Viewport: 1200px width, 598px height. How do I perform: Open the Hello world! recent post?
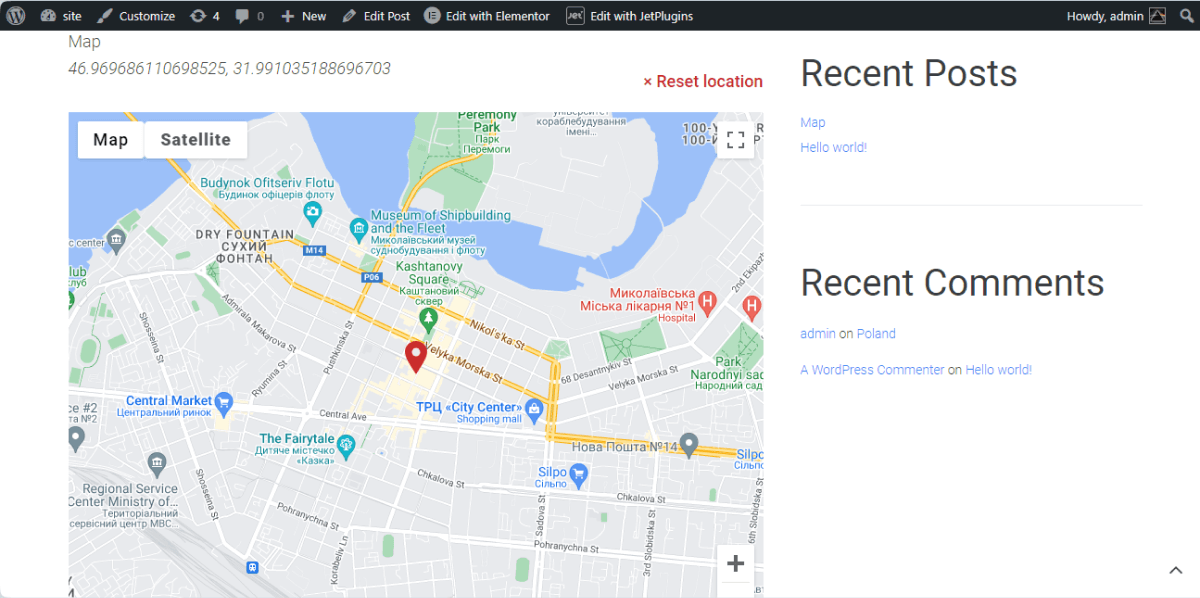point(833,147)
